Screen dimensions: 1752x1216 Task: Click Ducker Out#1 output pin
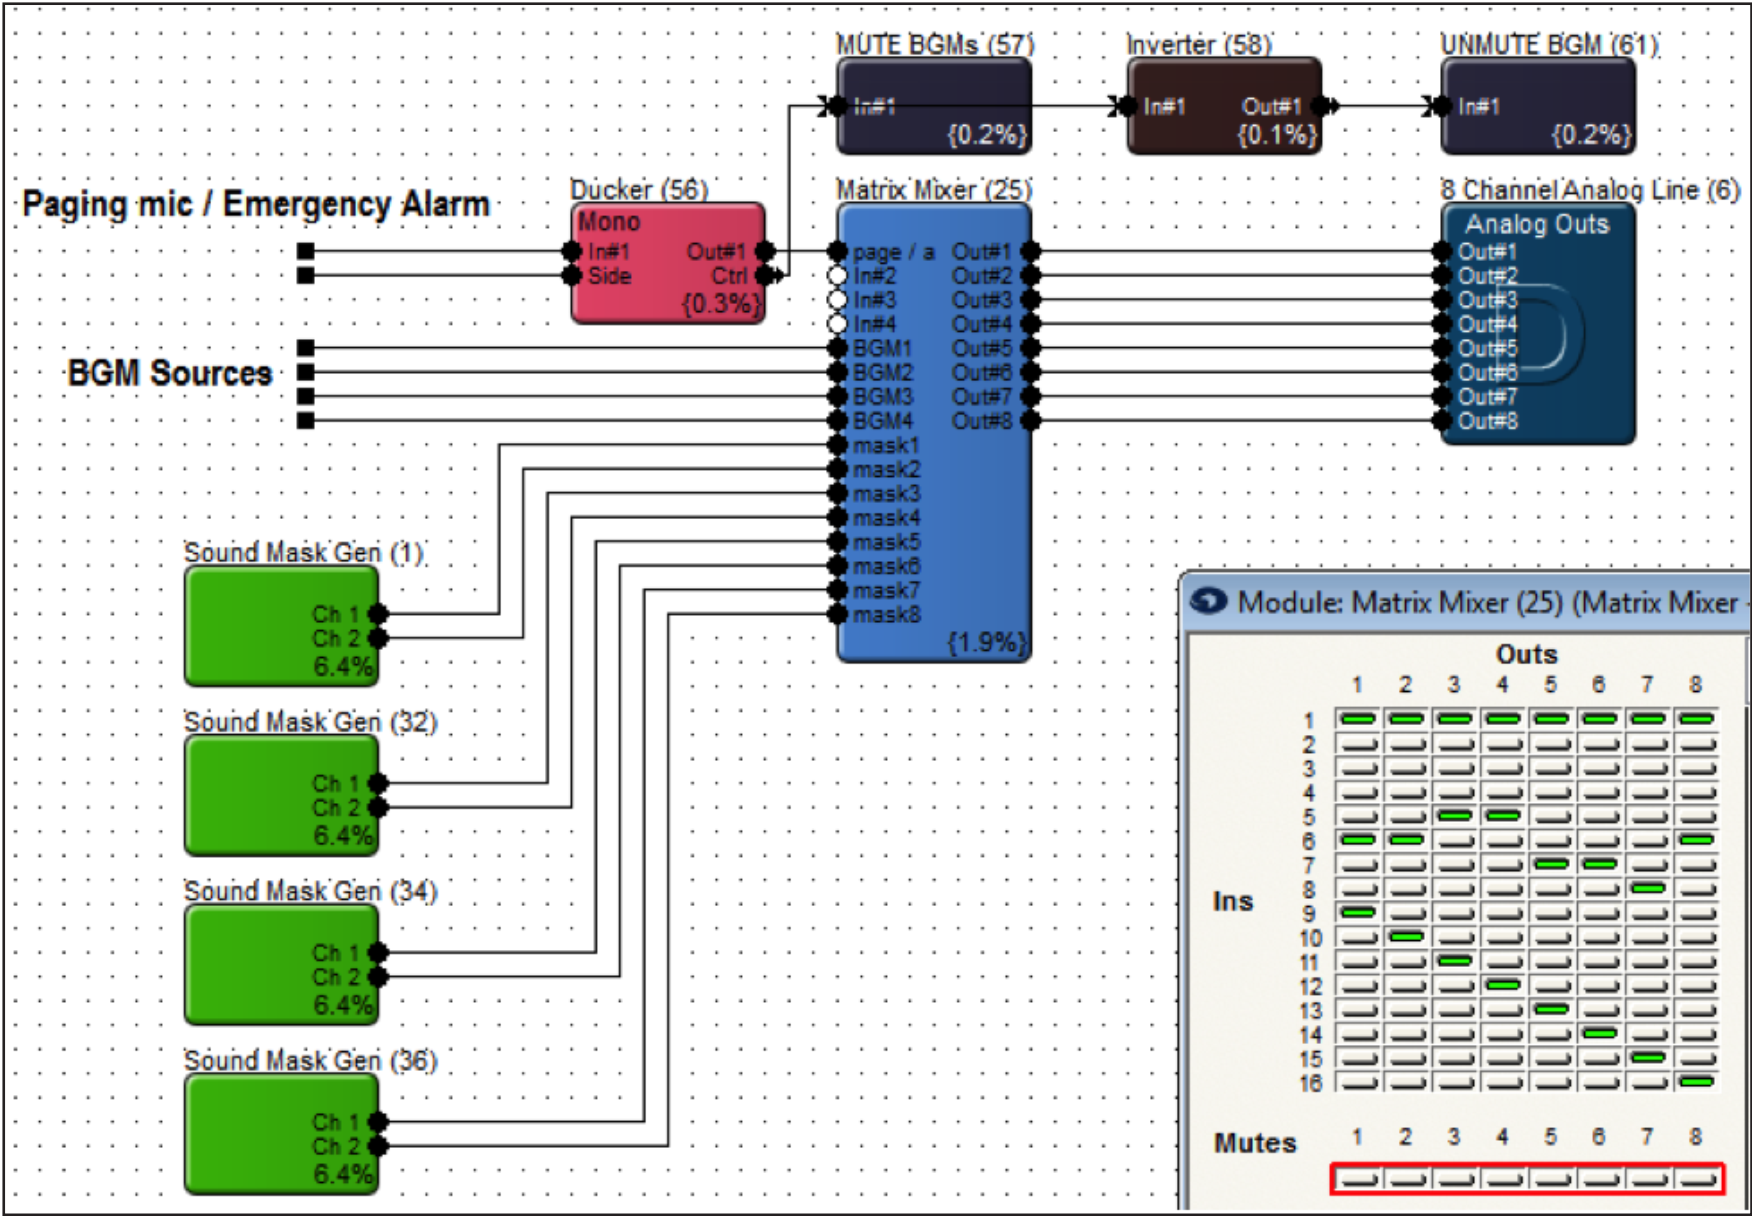coord(765,251)
